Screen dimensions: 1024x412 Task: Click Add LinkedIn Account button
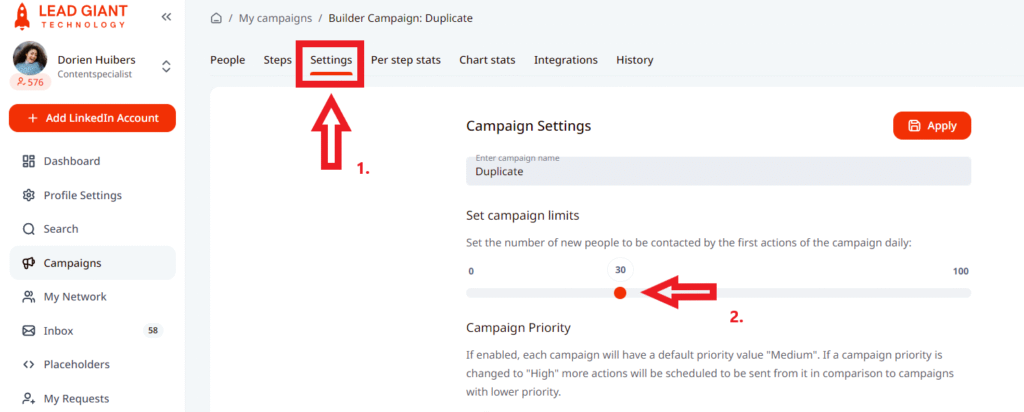pyautogui.click(x=92, y=118)
